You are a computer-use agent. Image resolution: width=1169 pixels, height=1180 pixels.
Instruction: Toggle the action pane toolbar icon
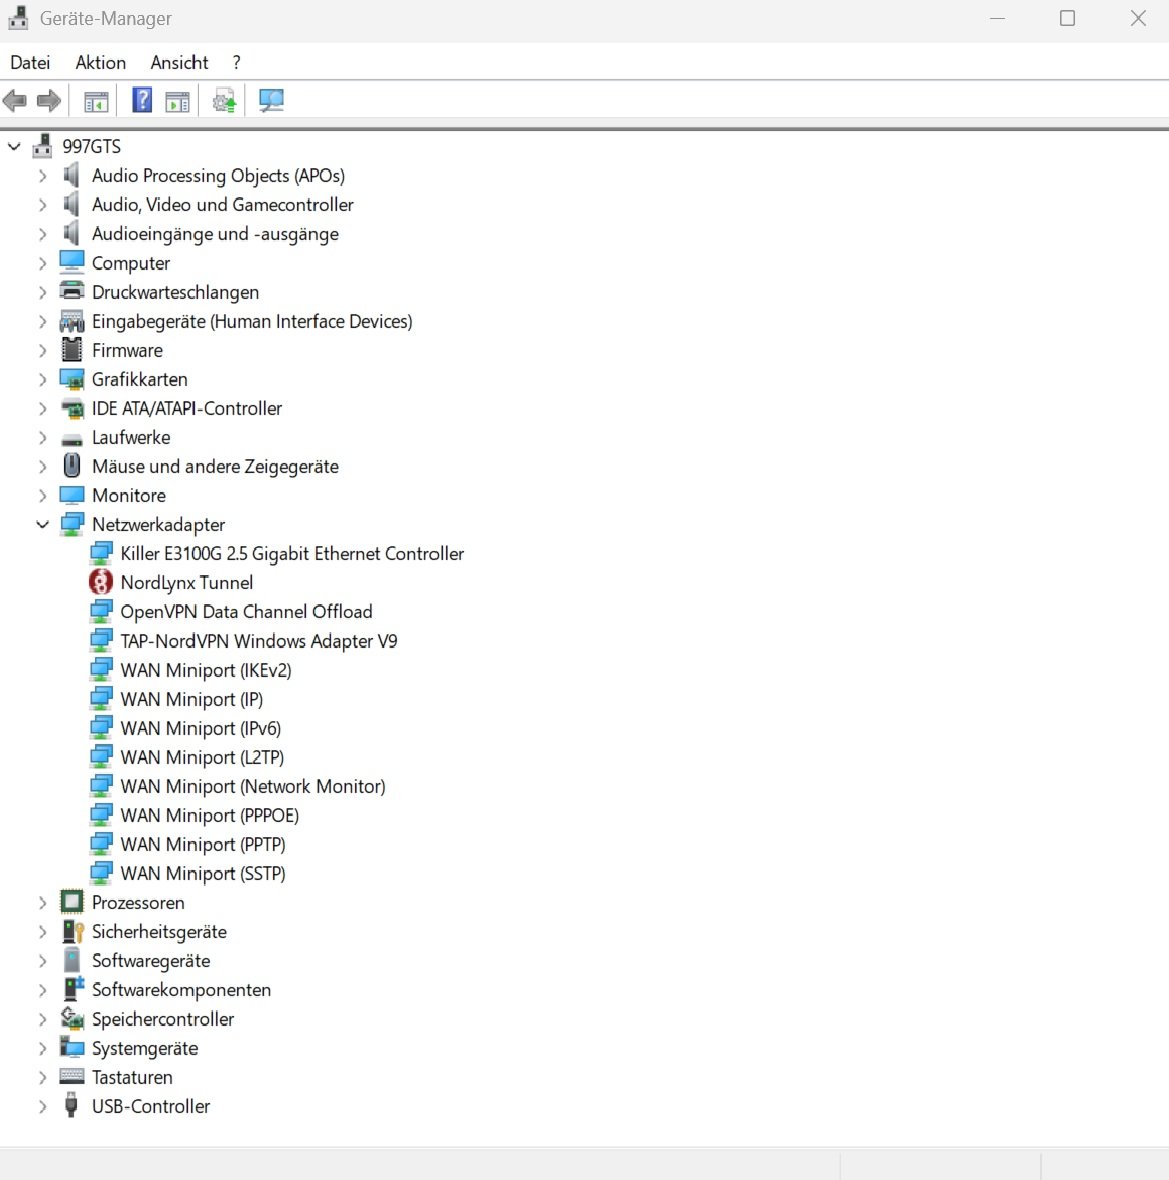pyautogui.click(x=178, y=101)
